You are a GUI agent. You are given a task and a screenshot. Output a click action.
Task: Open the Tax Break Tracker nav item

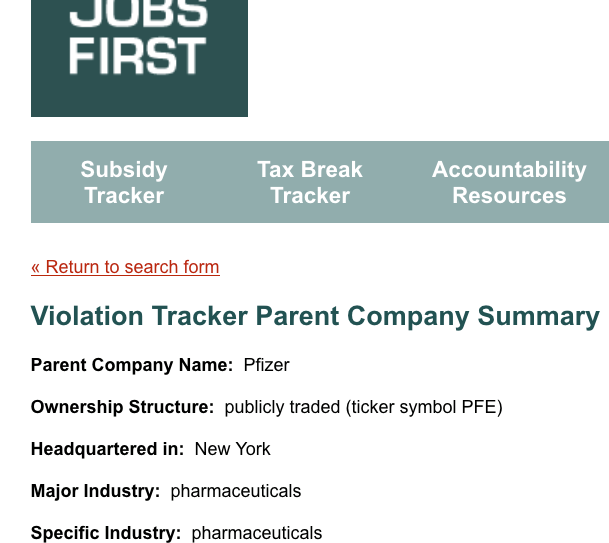(310, 182)
